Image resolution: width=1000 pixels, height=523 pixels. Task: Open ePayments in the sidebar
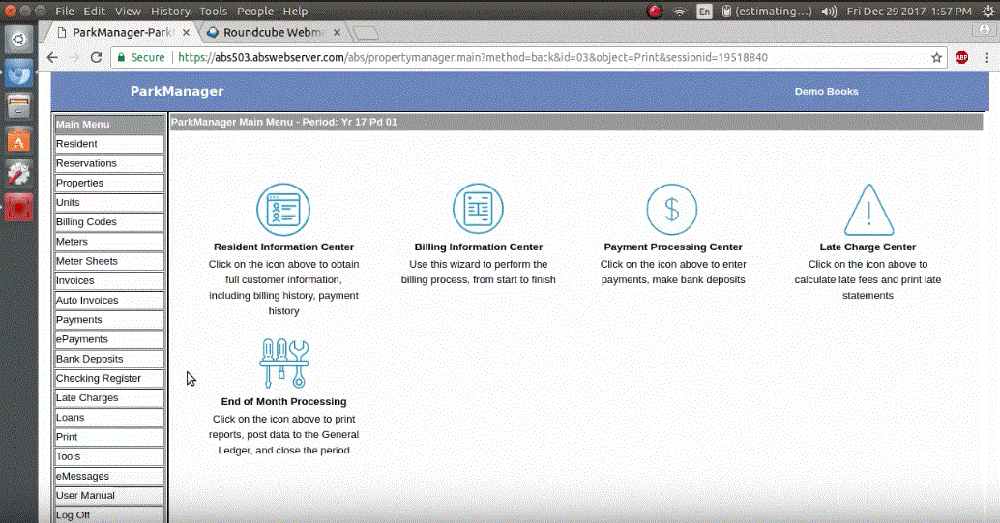109,339
